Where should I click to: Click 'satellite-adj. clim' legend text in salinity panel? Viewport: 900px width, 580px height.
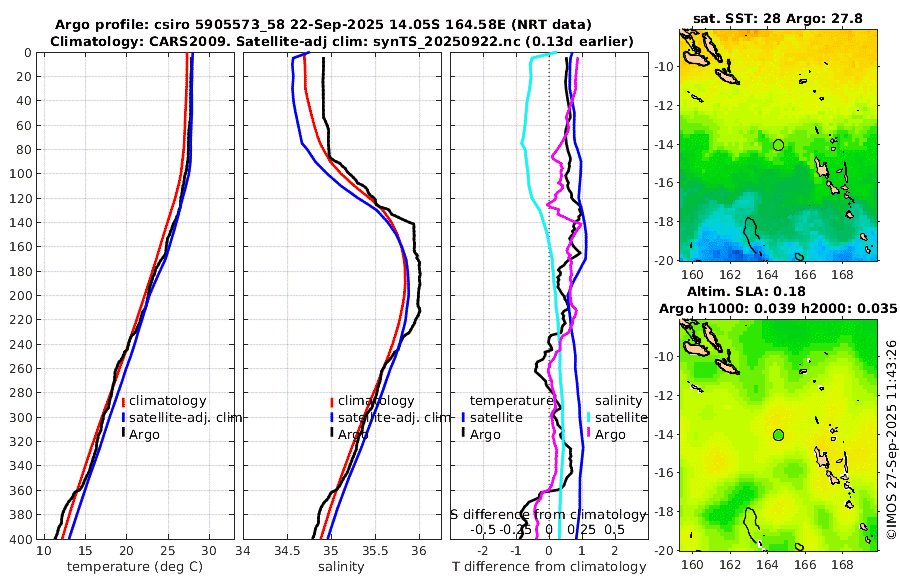point(394,417)
